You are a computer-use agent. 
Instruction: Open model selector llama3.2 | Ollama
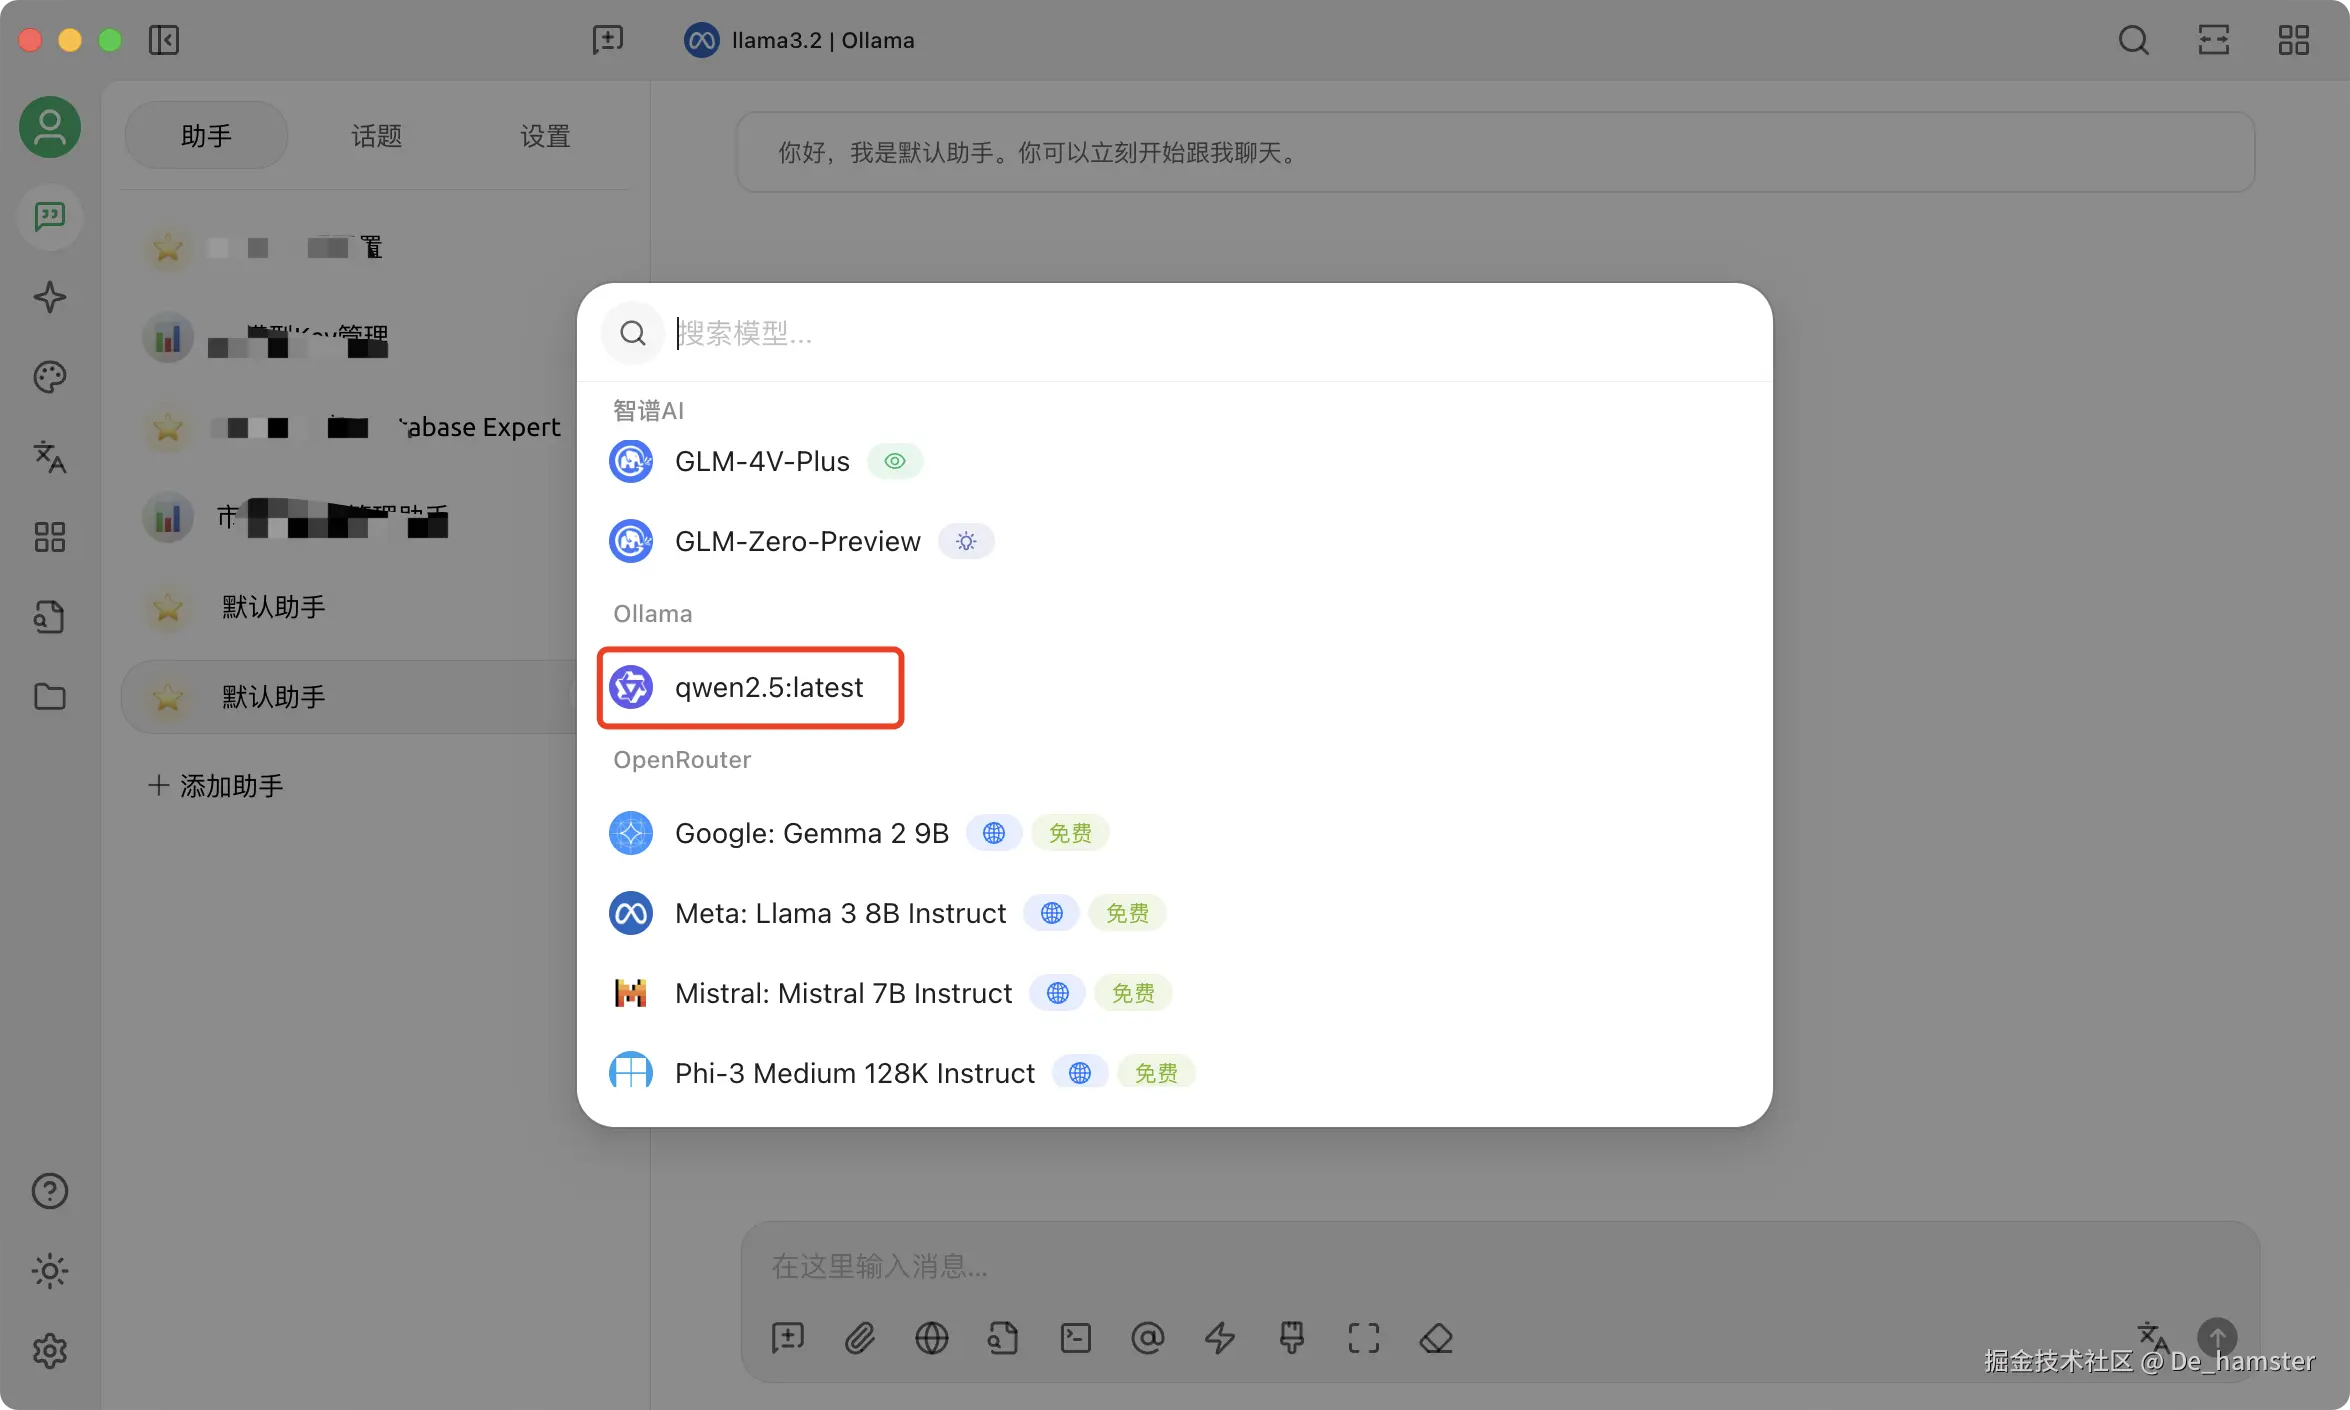pos(800,40)
